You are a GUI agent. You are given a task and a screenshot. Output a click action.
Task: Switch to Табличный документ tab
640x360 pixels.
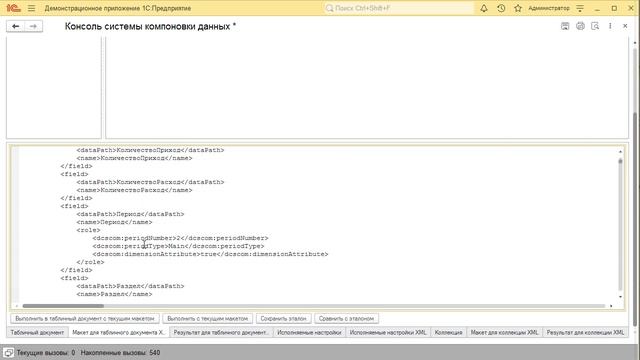(37, 333)
